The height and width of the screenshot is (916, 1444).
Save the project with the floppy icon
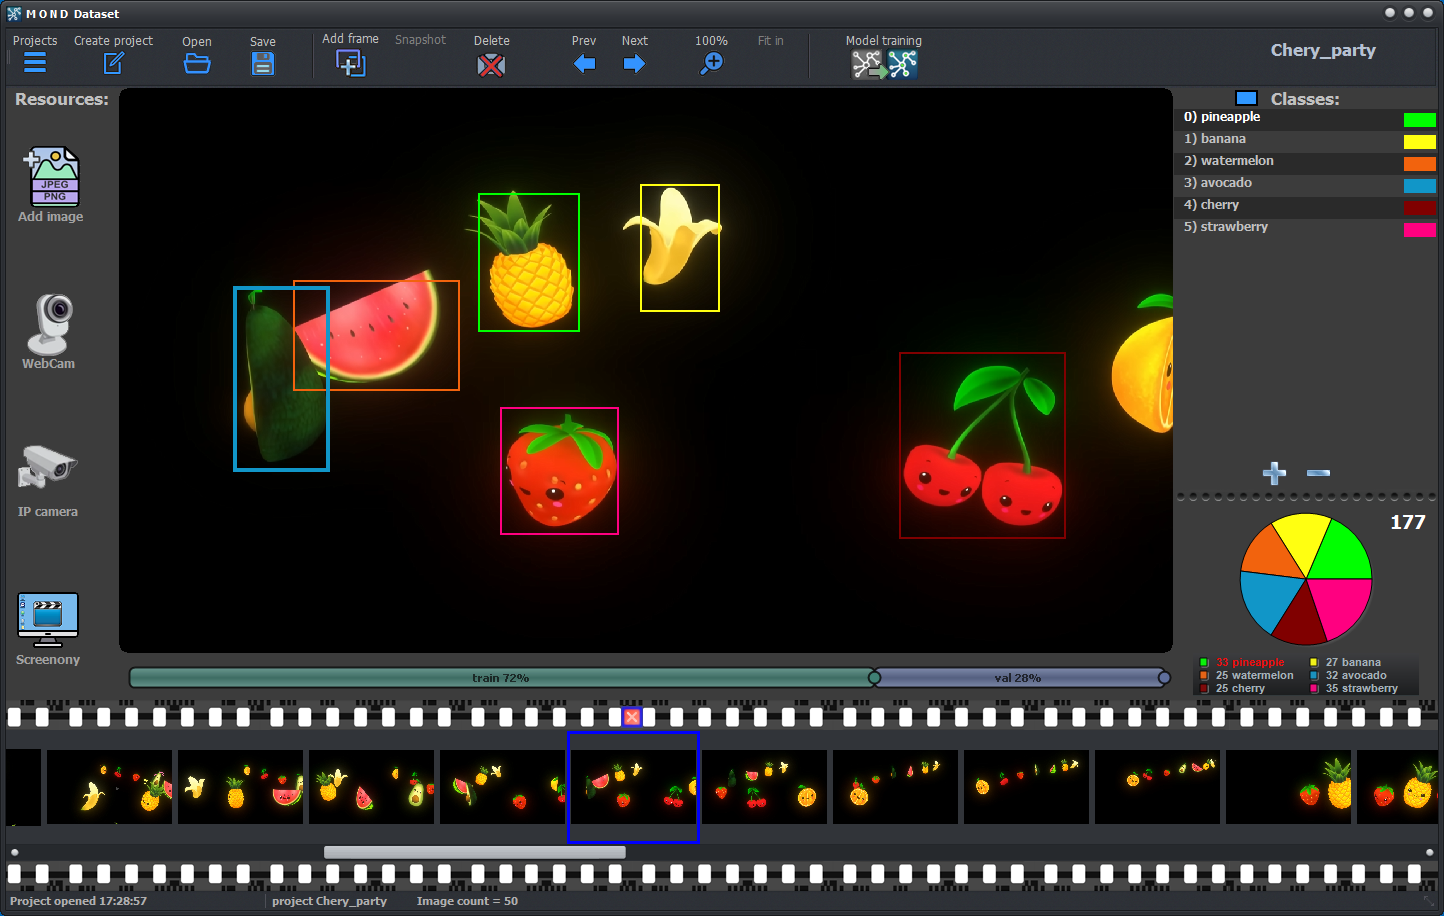(263, 64)
